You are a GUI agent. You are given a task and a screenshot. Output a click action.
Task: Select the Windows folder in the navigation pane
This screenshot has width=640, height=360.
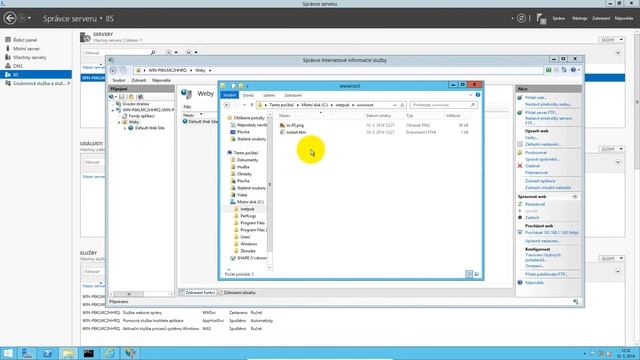coord(249,244)
